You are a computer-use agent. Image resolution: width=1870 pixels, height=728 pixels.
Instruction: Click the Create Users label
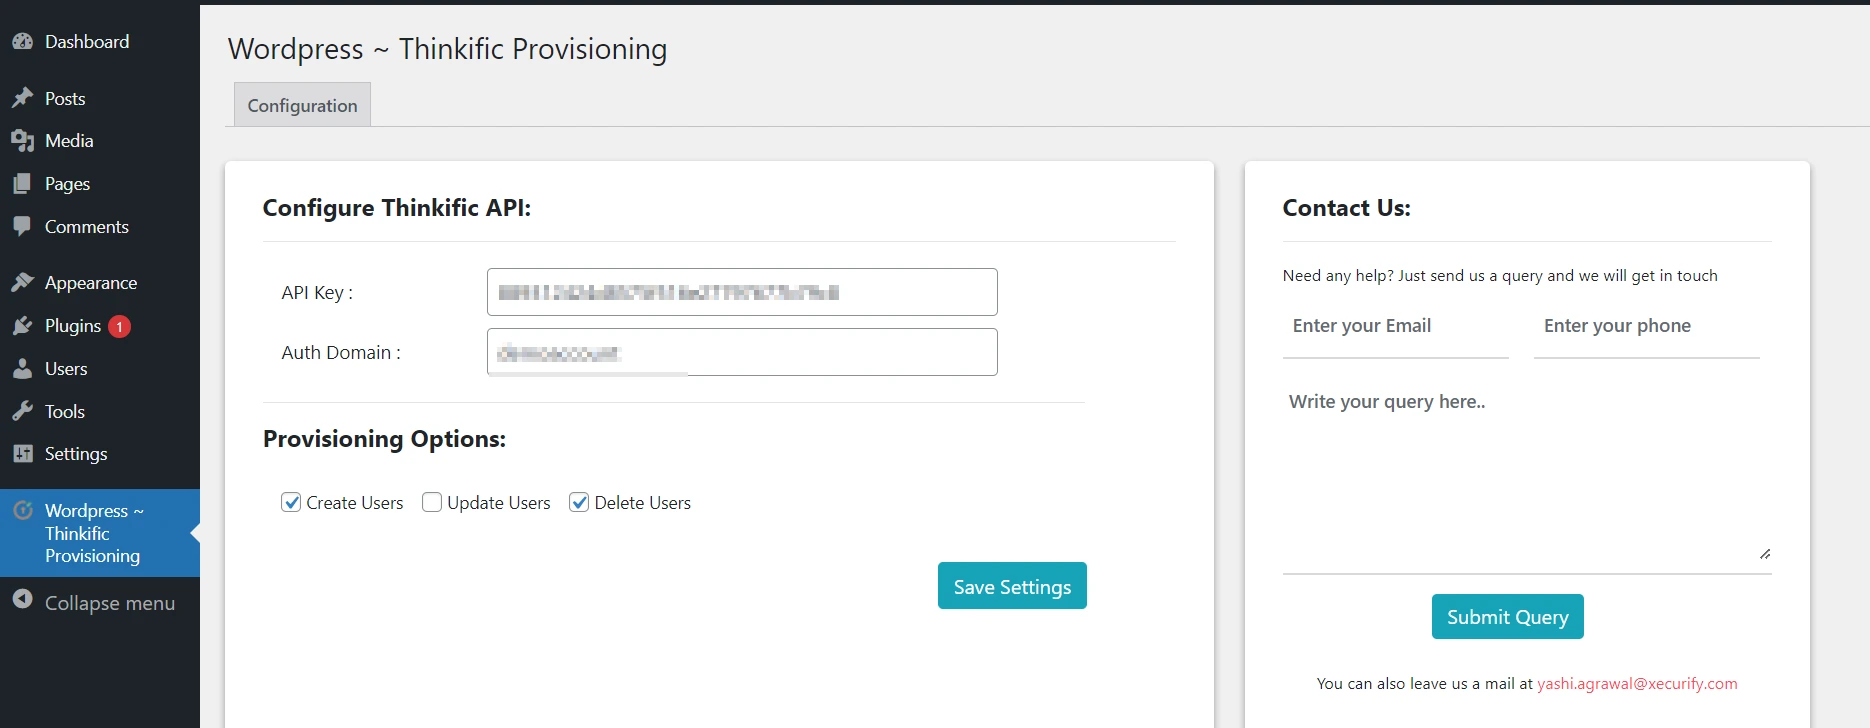point(355,503)
